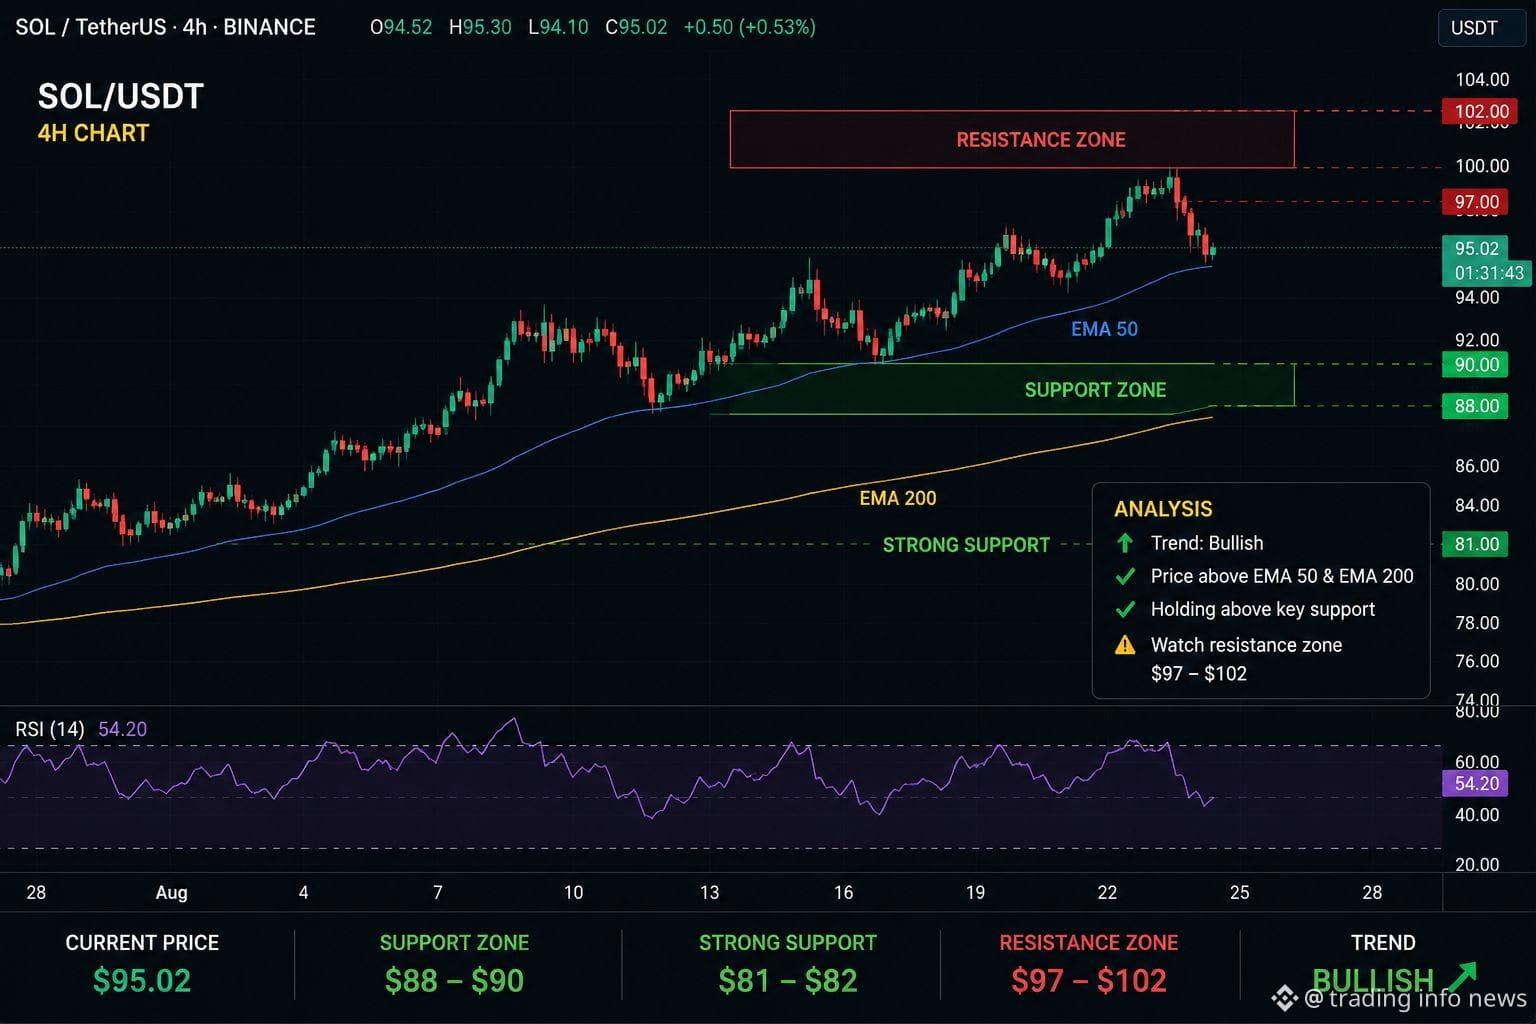
Task: Click the red RESISTANCE ZONE box on the chart
Action: tap(1012, 139)
